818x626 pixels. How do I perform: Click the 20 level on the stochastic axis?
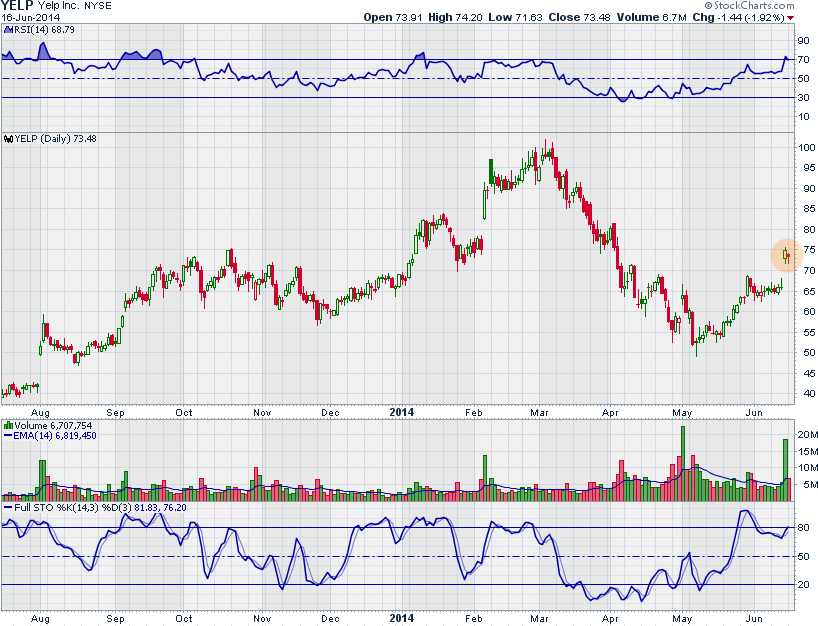[x=804, y=584]
